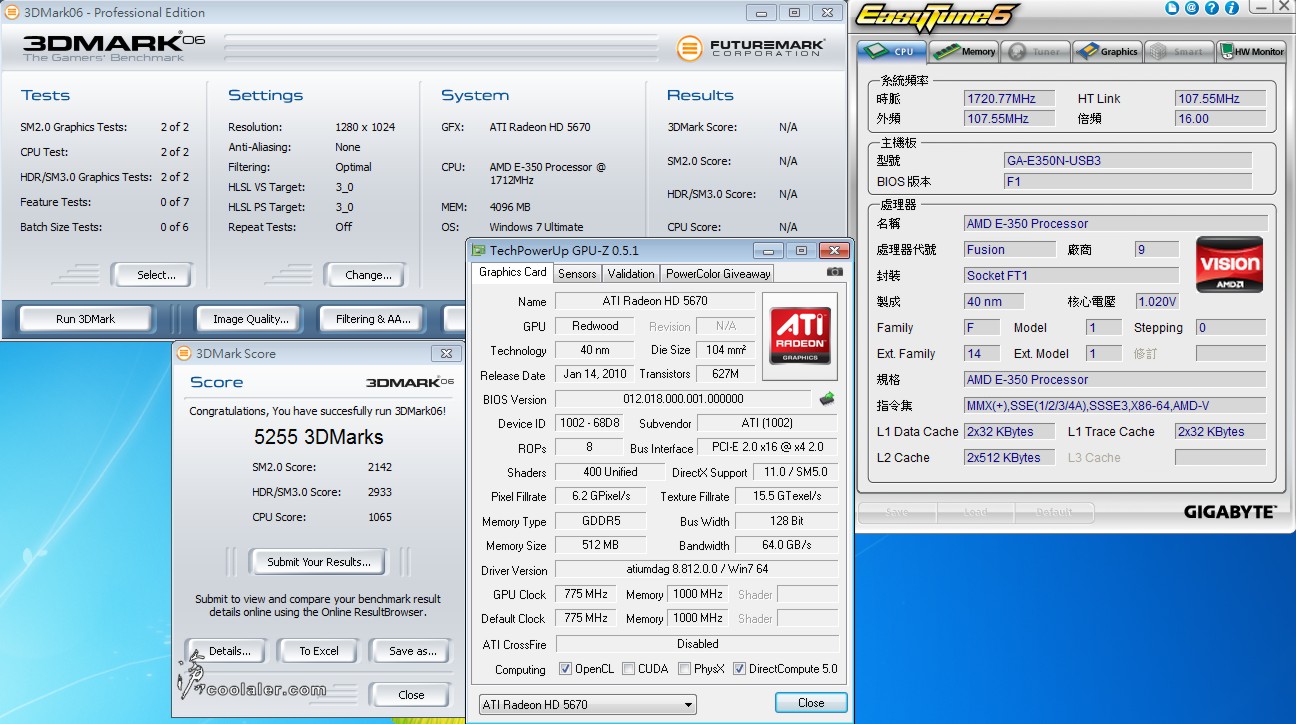Click the GPU-Z title bar app icon

coord(478,250)
